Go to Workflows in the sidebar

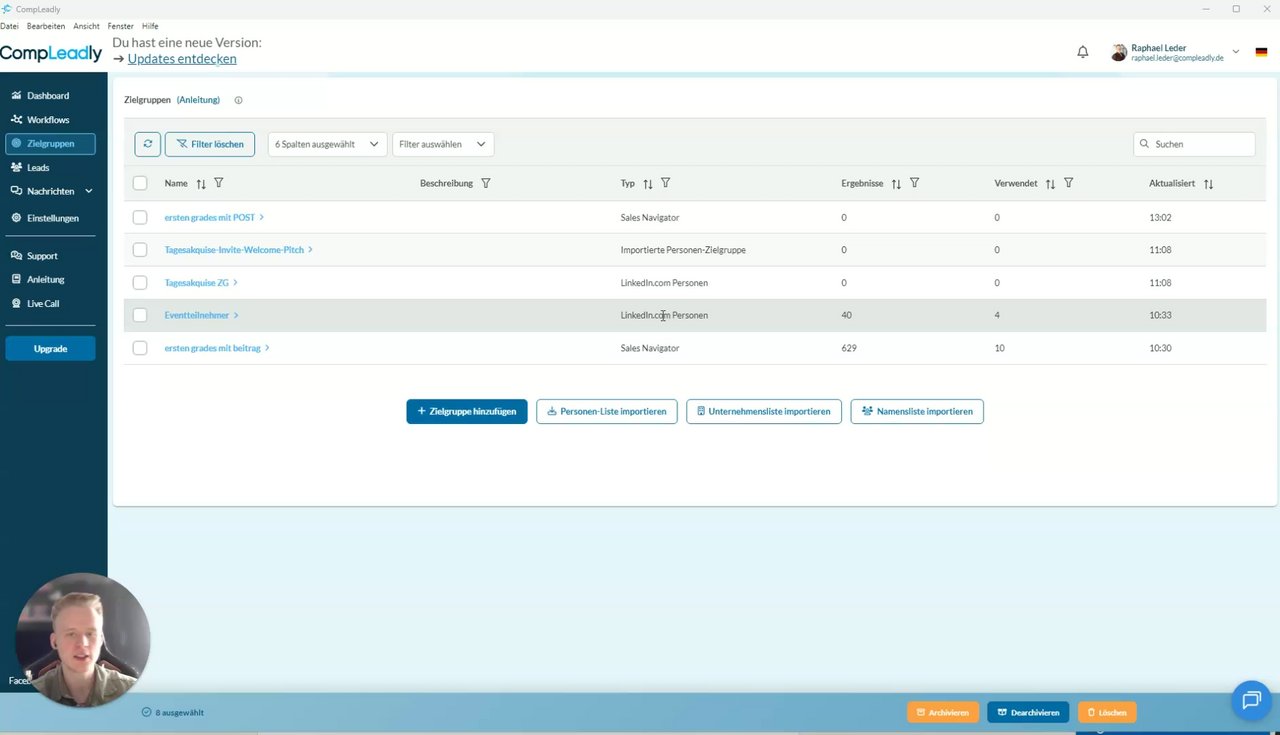(48, 120)
